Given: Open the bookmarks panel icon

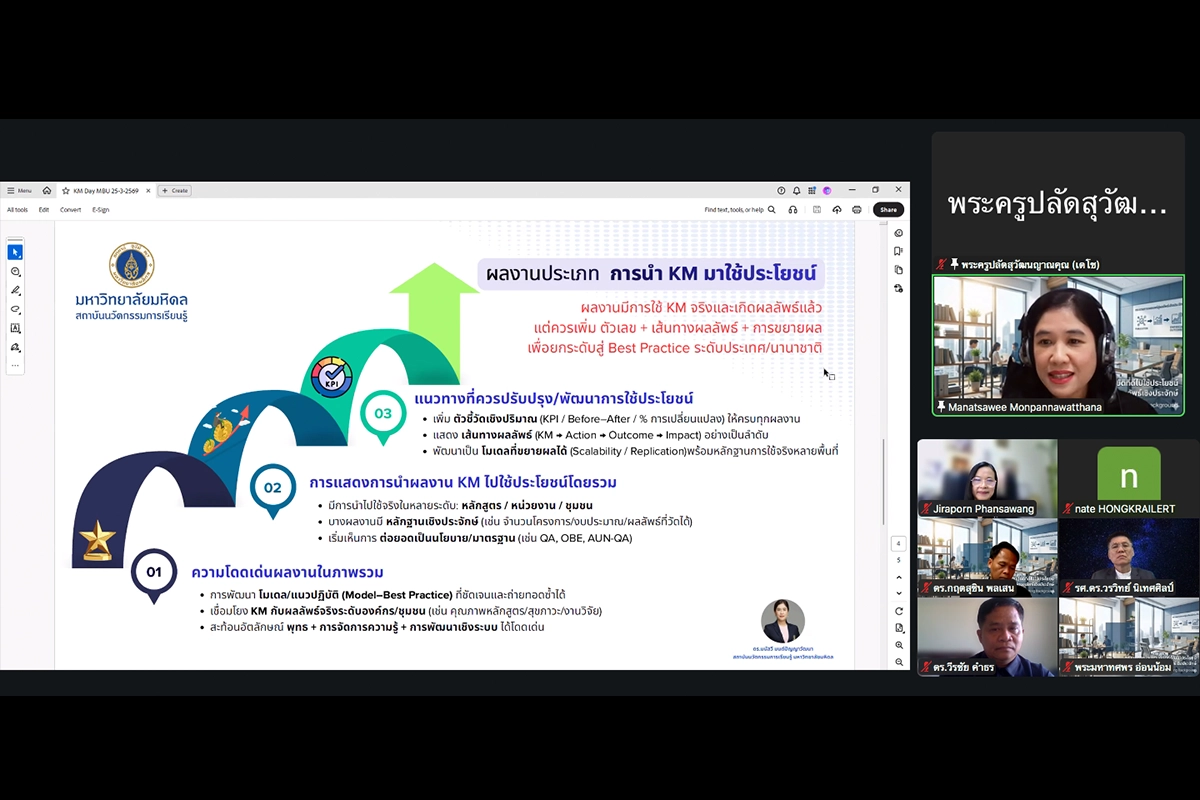Looking at the screenshot, I should 899,252.
